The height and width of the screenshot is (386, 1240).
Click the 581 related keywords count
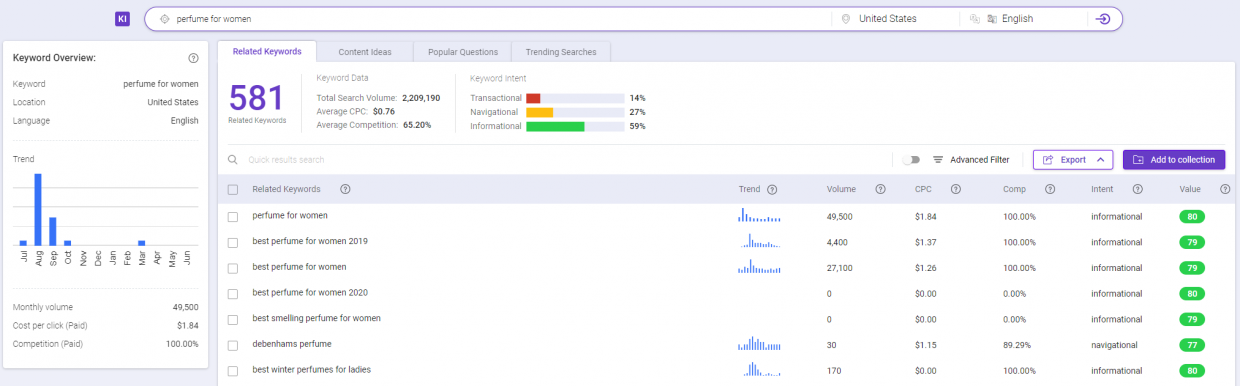[x=257, y=98]
